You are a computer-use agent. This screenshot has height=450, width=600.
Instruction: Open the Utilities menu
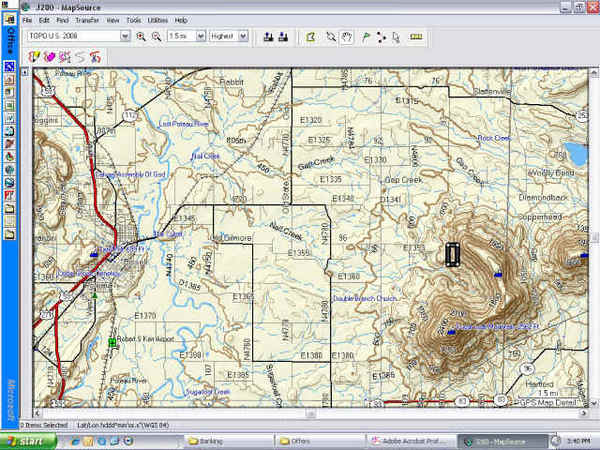click(x=158, y=20)
